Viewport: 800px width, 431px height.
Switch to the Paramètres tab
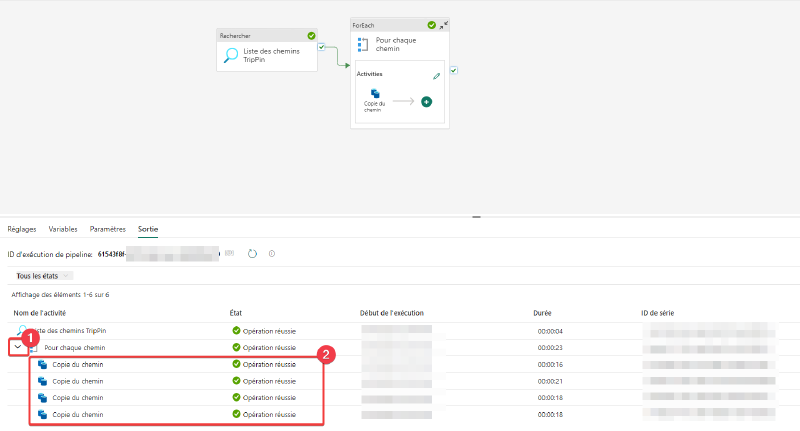108,229
